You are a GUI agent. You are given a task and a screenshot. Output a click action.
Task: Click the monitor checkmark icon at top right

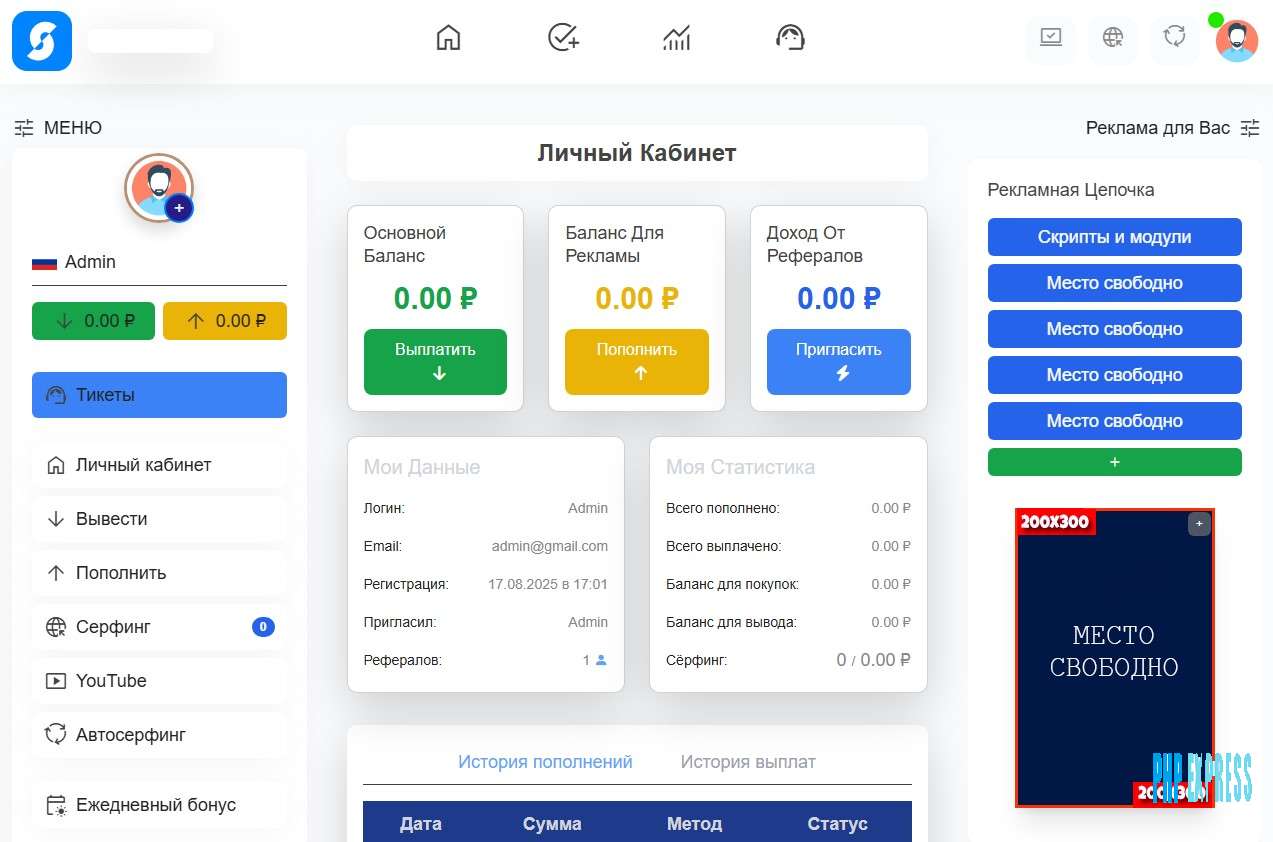[1051, 38]
